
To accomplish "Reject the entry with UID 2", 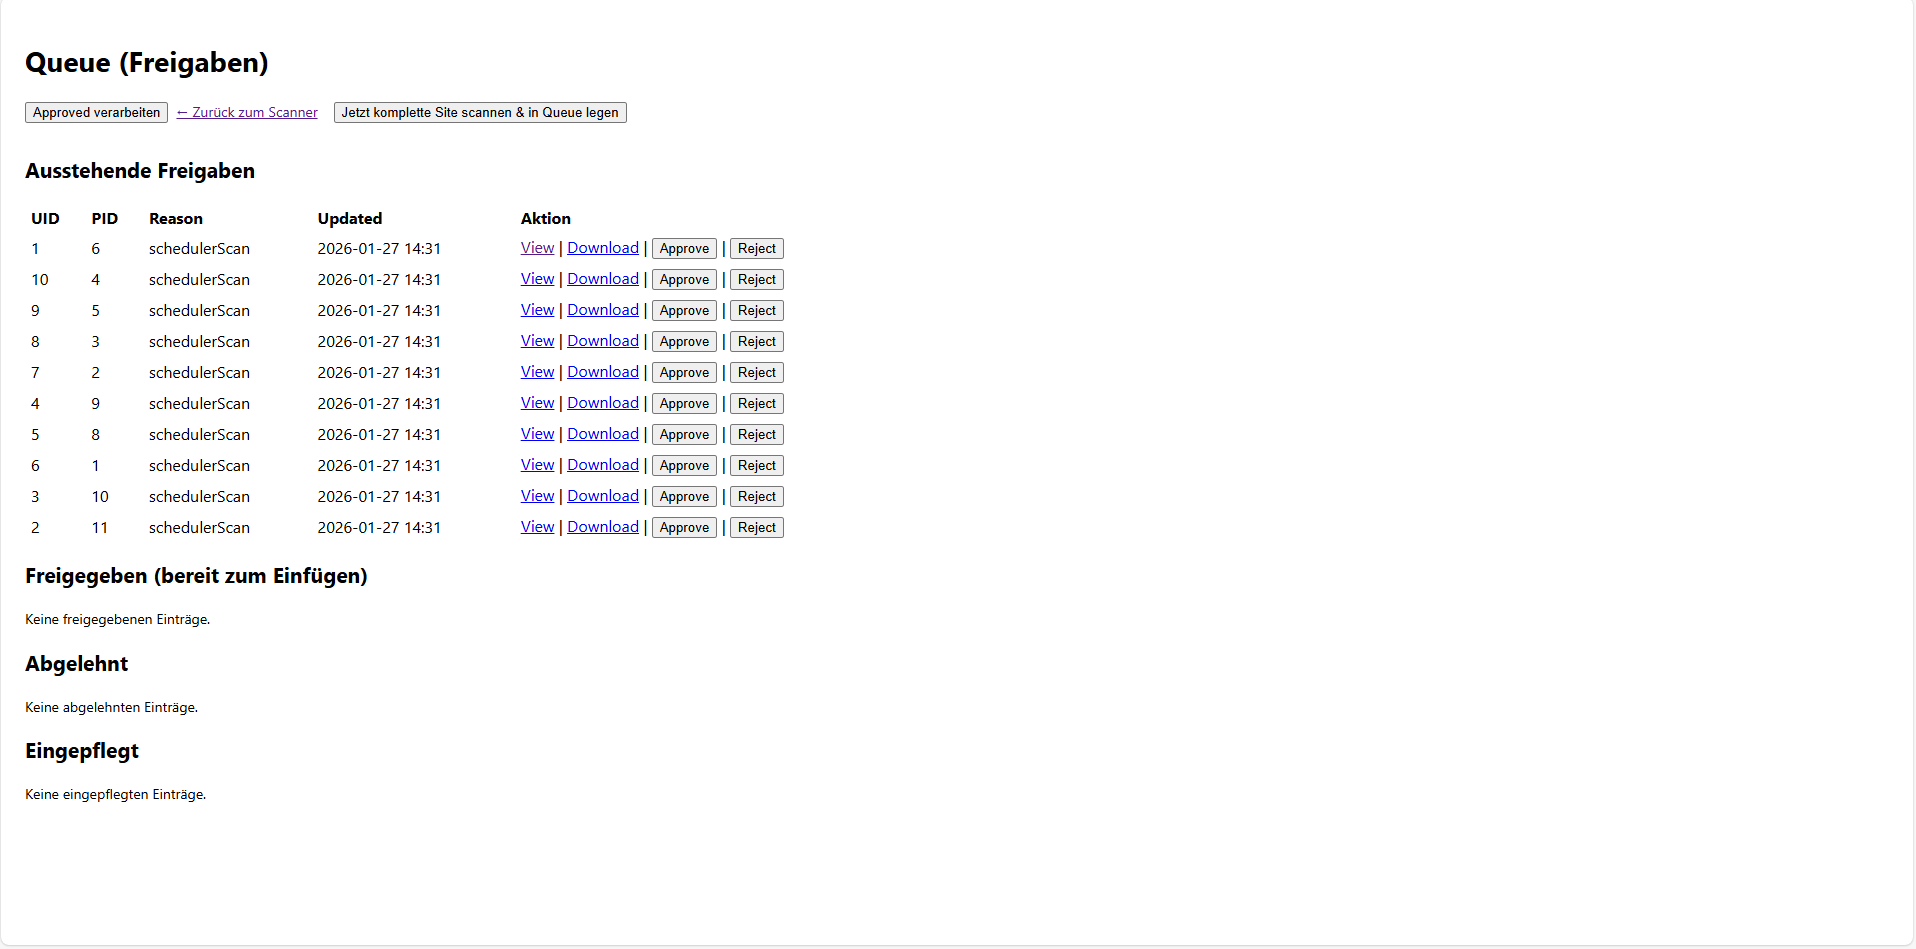I will (x=756, y=527).
